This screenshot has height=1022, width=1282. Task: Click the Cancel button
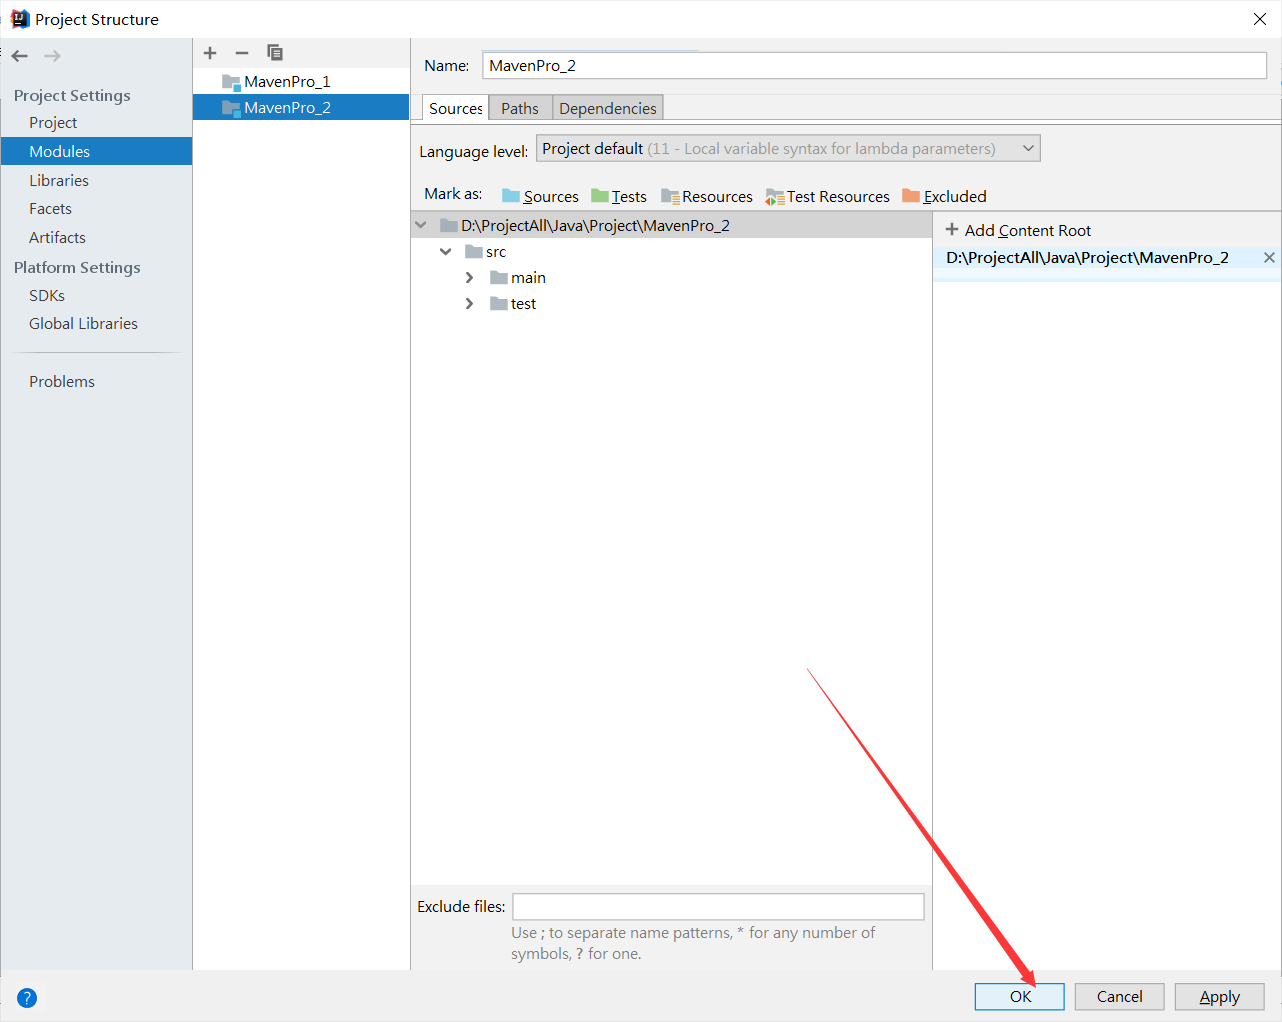pos(1119,996)
